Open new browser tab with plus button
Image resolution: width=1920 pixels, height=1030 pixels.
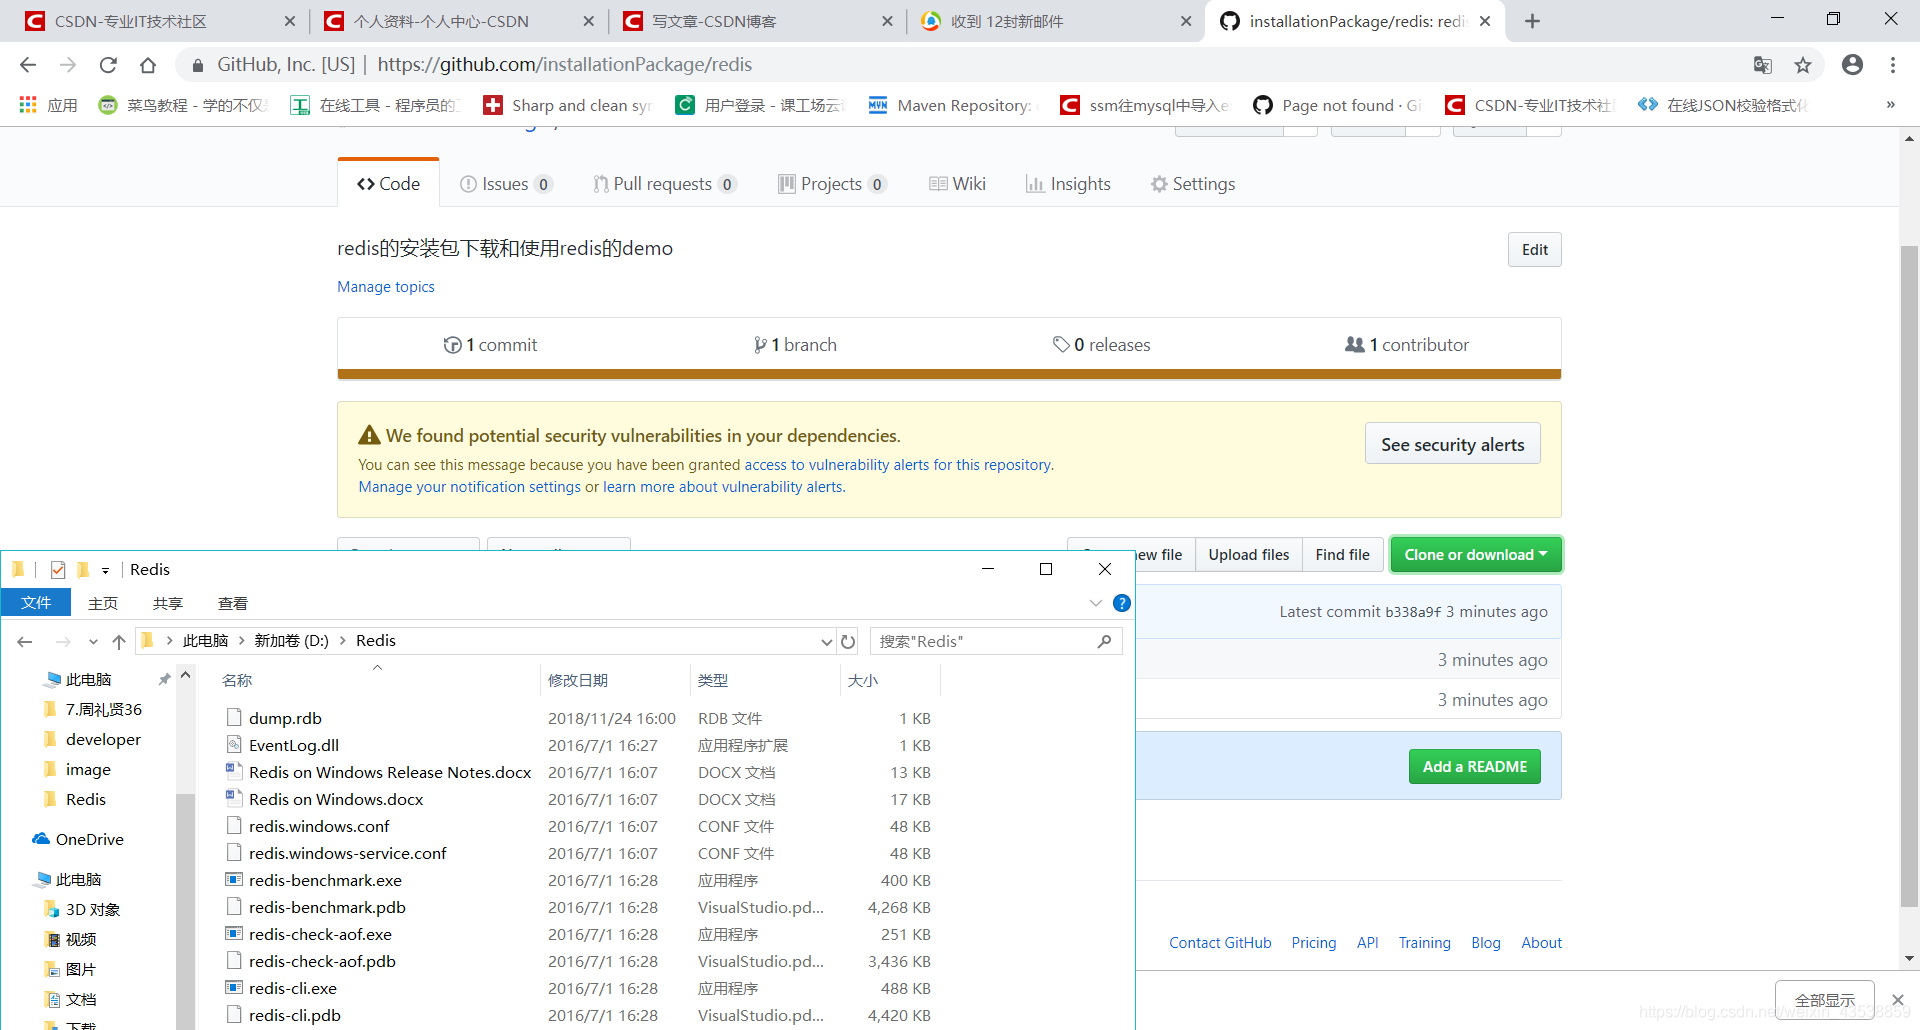[x=1532, y=21]
